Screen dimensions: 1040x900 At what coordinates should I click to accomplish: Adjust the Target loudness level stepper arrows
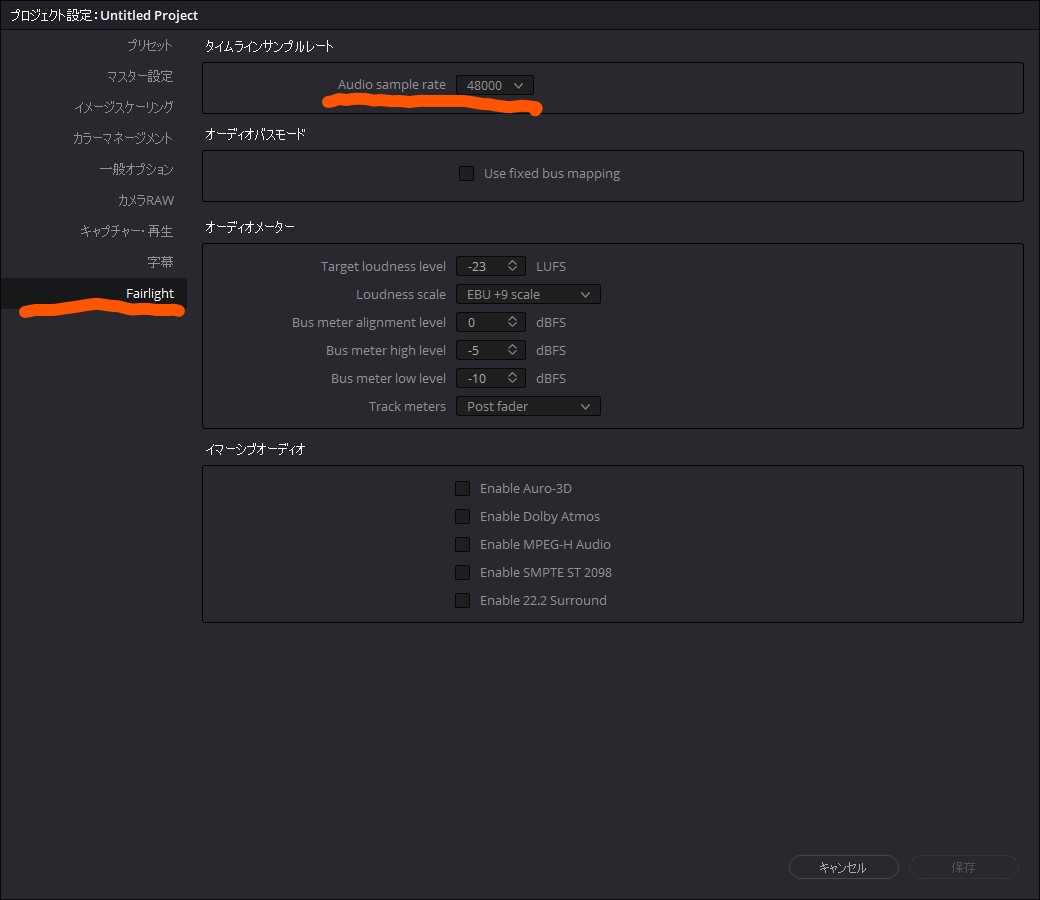tap(512, 266)
